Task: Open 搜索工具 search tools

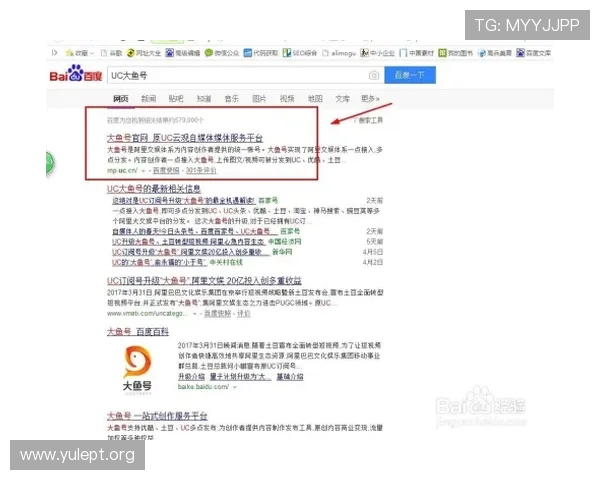Action: (368, 120)
